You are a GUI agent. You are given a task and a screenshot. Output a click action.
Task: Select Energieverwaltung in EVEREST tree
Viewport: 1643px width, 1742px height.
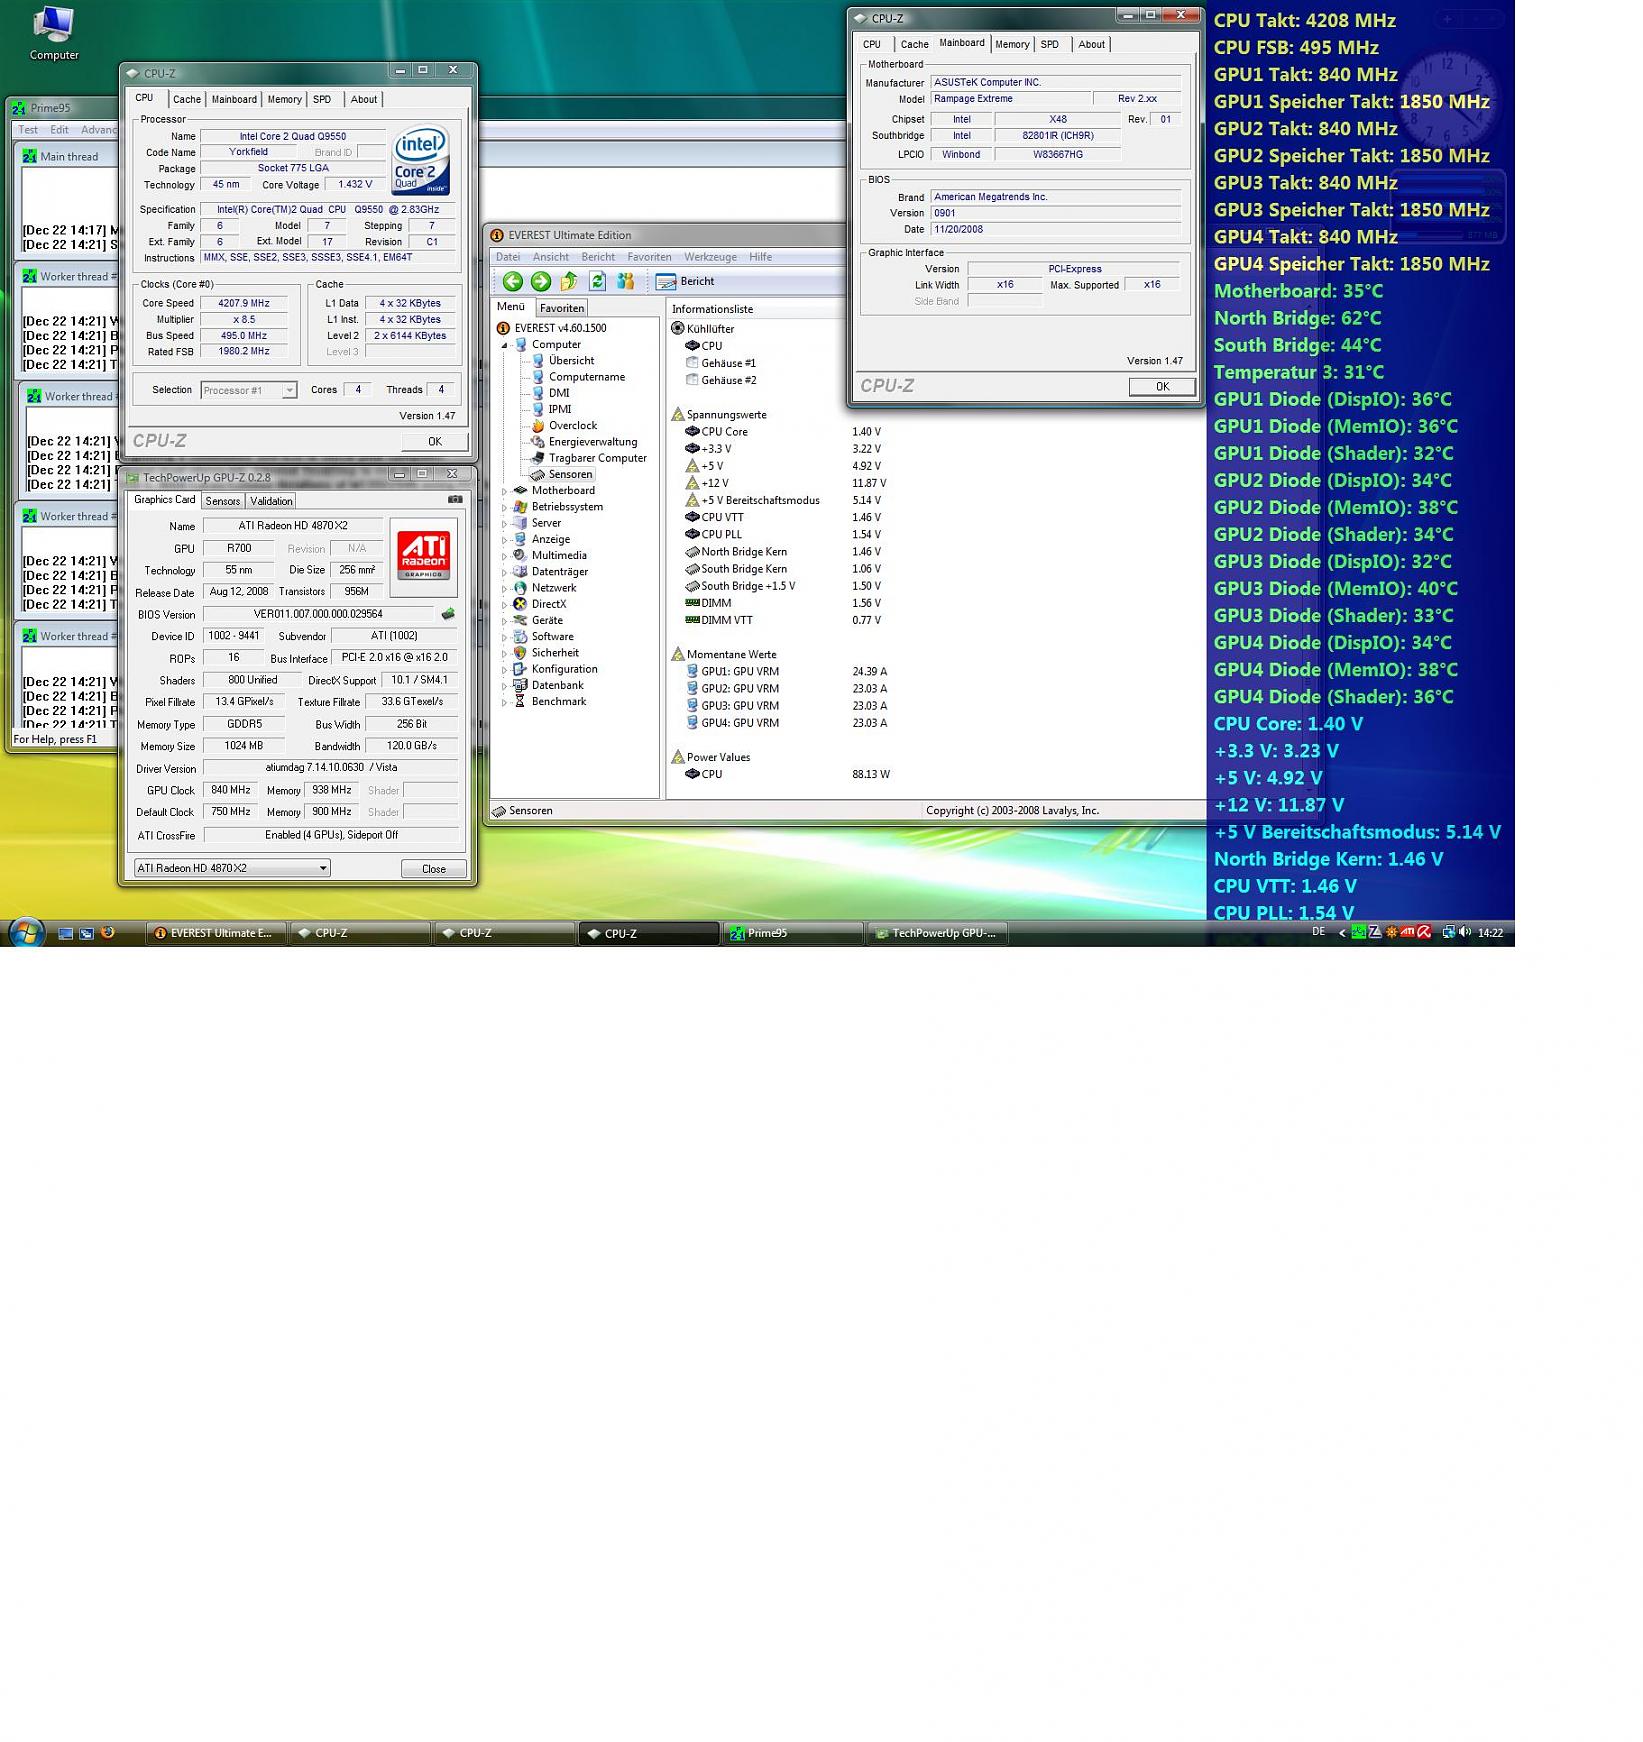(592, 442)
